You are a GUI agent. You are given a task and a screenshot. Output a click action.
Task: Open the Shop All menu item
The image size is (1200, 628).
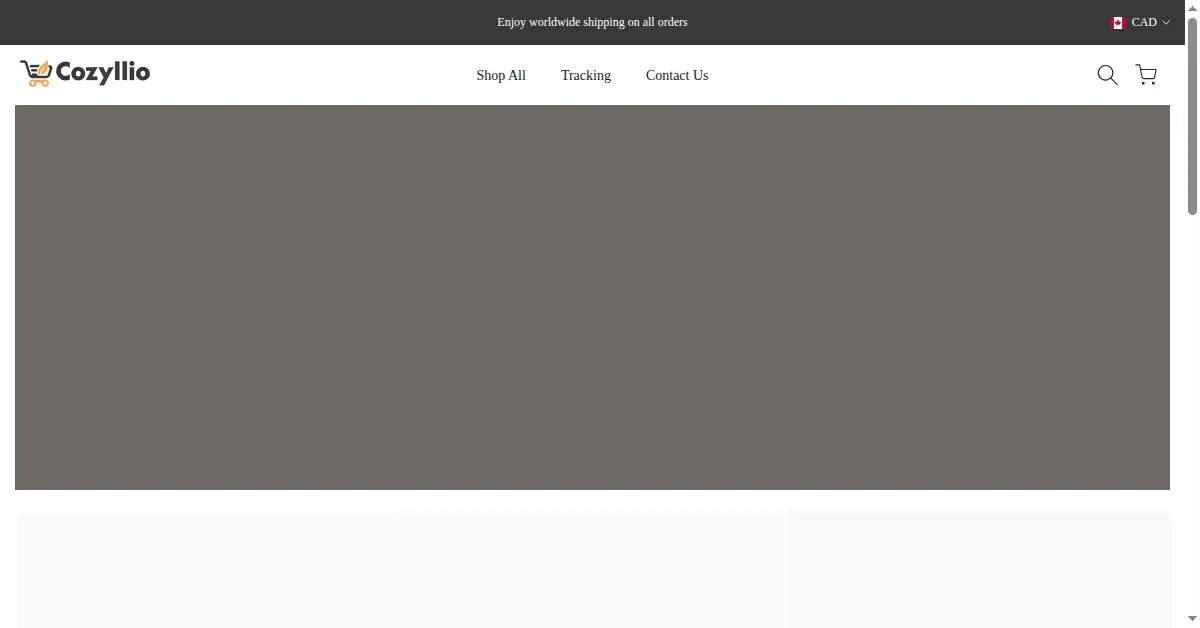click(x=501, y=75)
